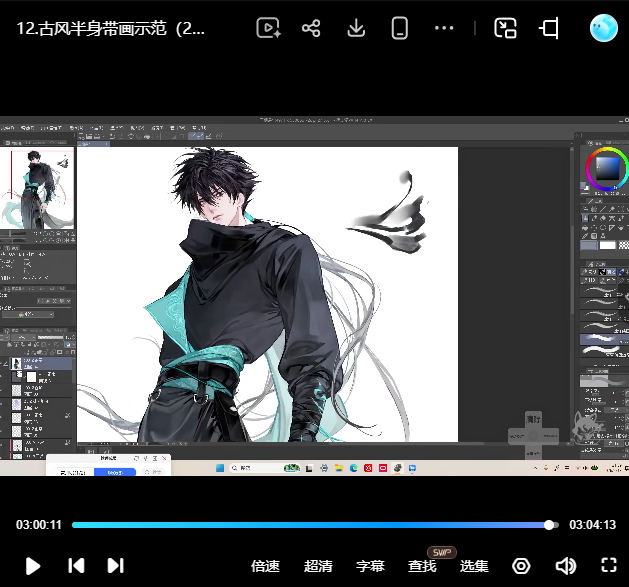This screenshot has width=629, height=587.
Task: Open the blue user avatar profile
Action: pos(604,28)
